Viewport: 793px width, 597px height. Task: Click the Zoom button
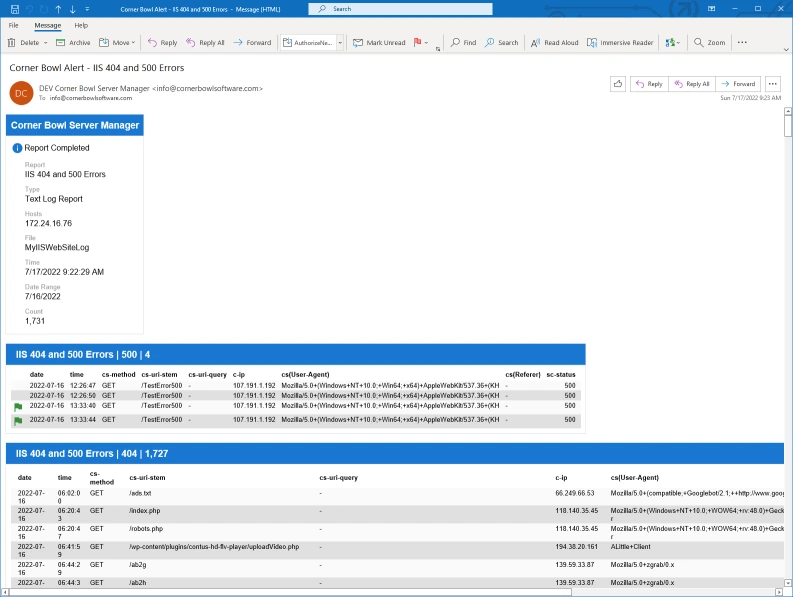coord(710,42)
